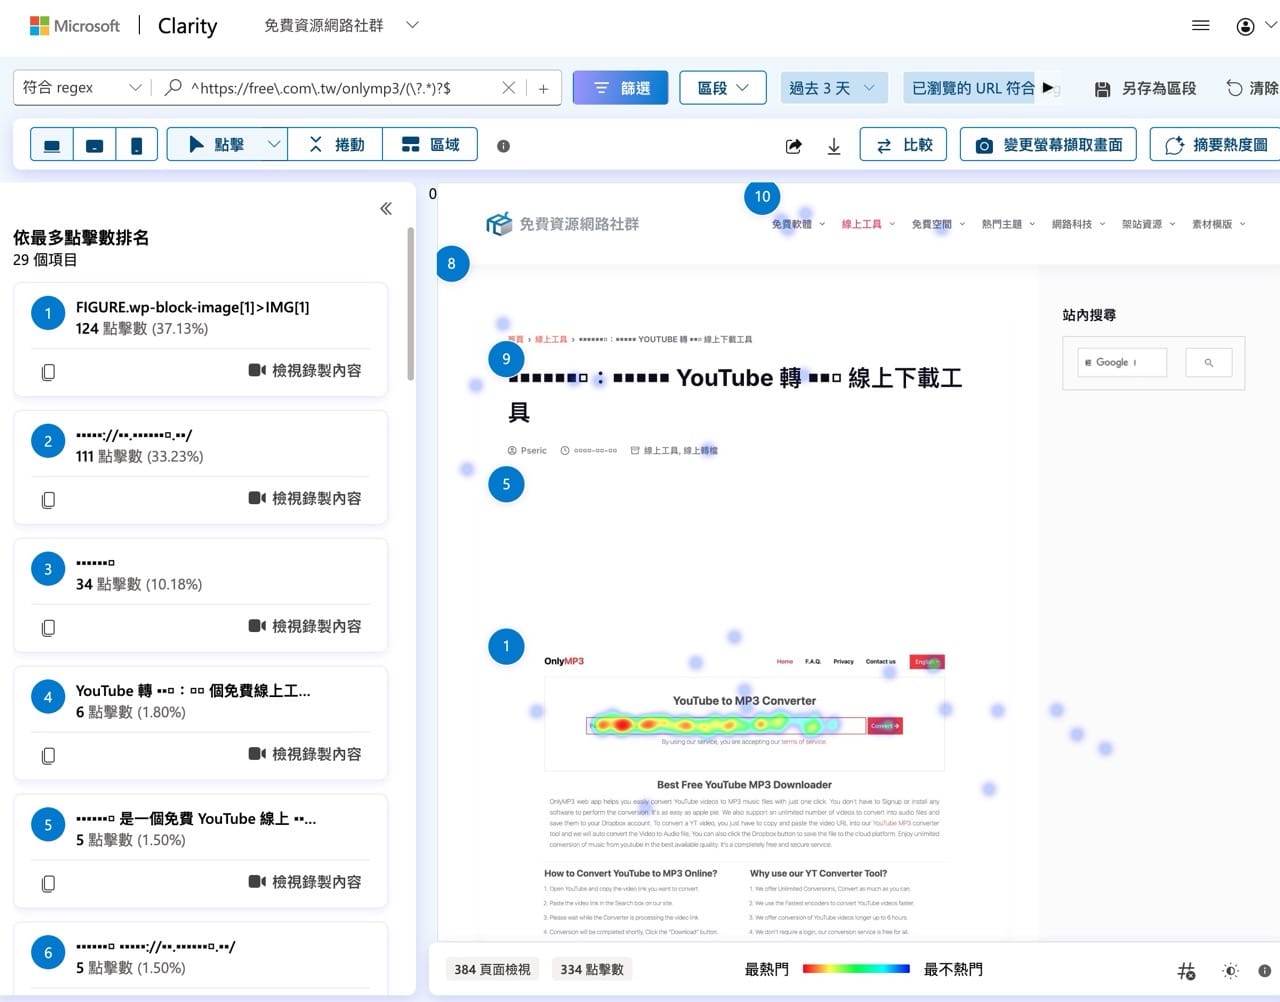The image size is (1280, 1002).
Task: Expand the 點擊 type dropdown arrow
Action: [x=274, y=145]
